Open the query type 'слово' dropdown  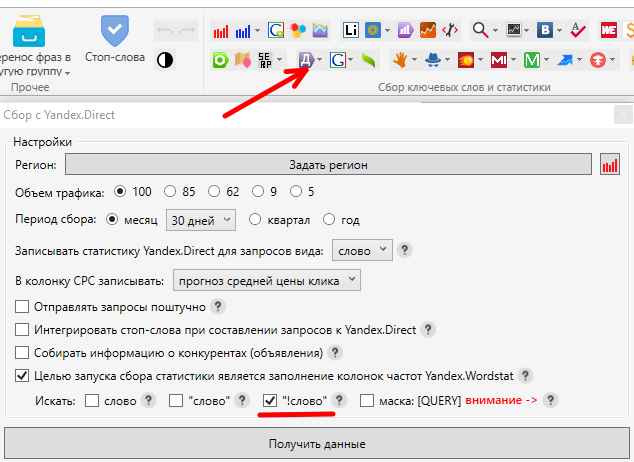click(362, 250)
